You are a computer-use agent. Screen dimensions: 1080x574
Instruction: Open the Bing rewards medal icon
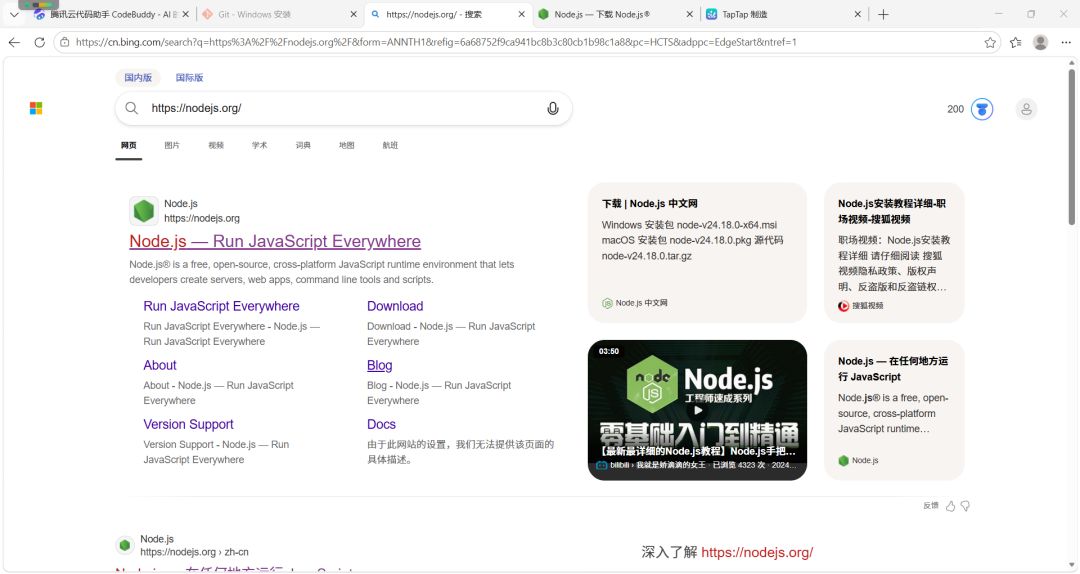[982, 109]
